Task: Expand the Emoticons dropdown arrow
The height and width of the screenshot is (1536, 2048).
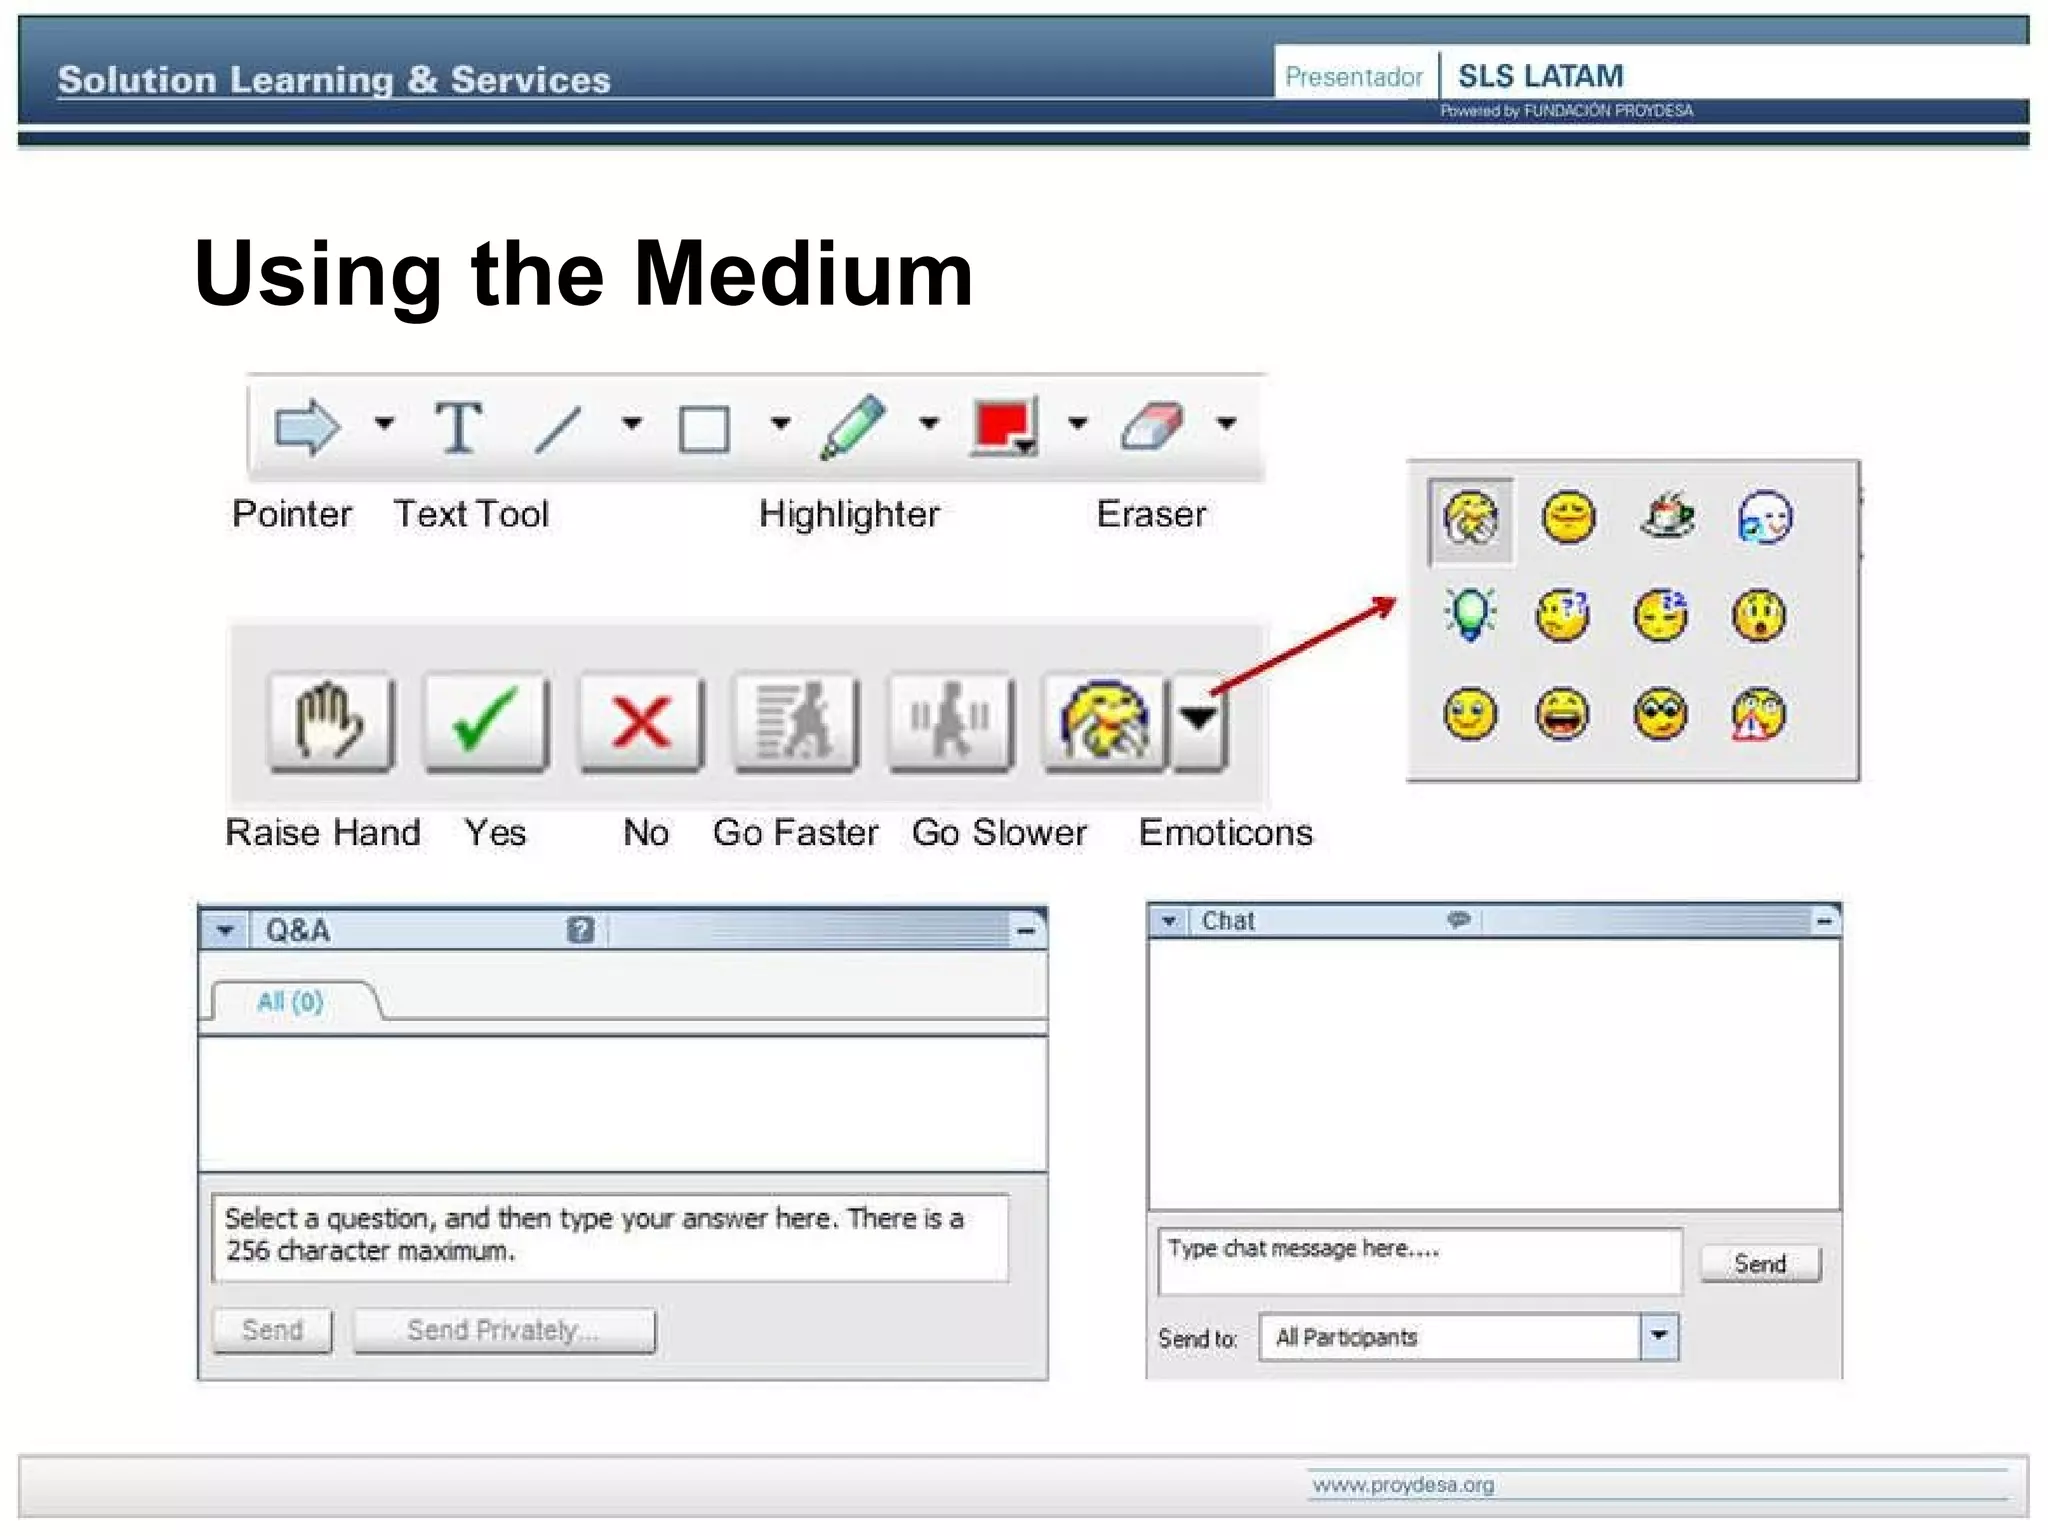Action: tap(1198, 719)
